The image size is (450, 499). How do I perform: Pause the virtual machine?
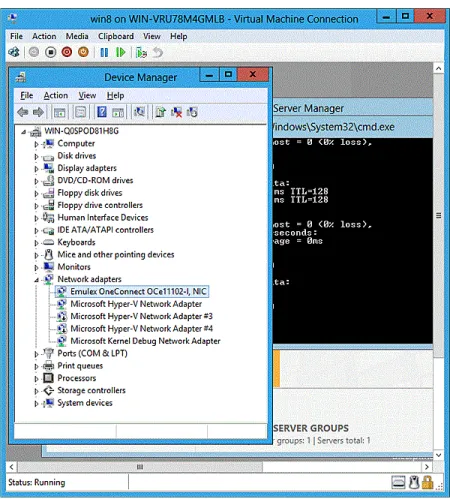104,52
